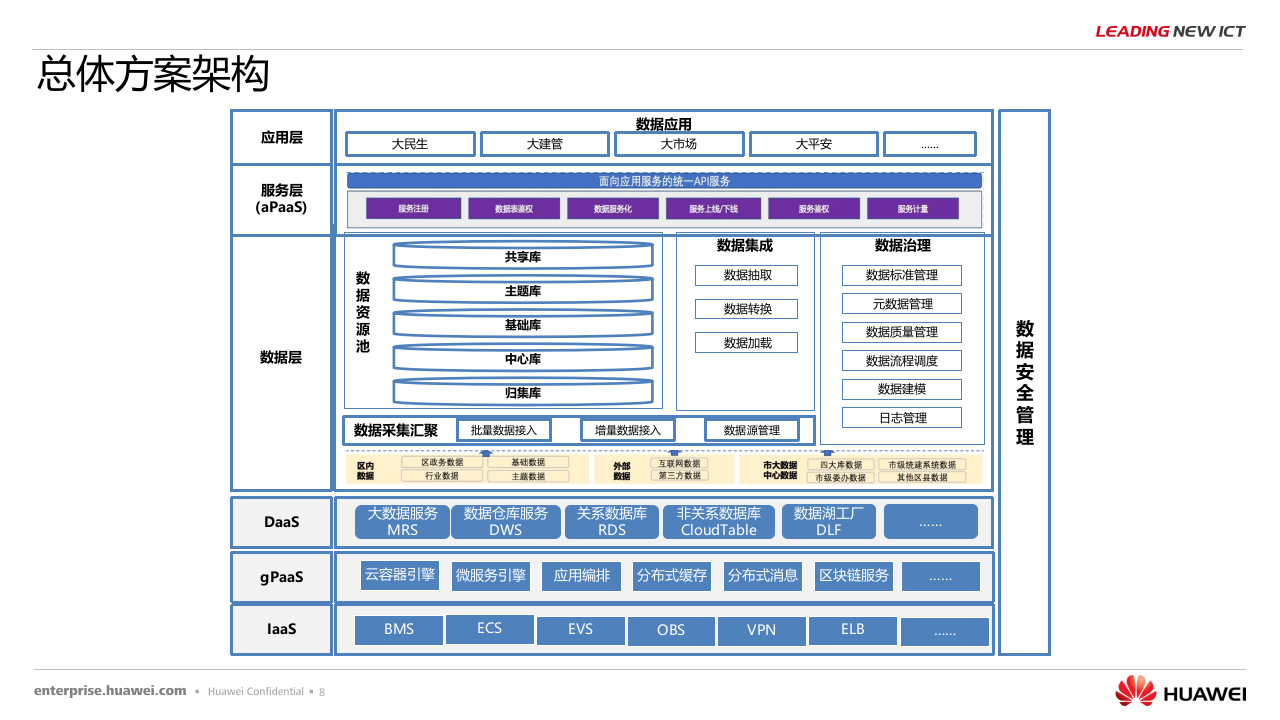Switch to the 大民生 application tab

pos(410,144)
